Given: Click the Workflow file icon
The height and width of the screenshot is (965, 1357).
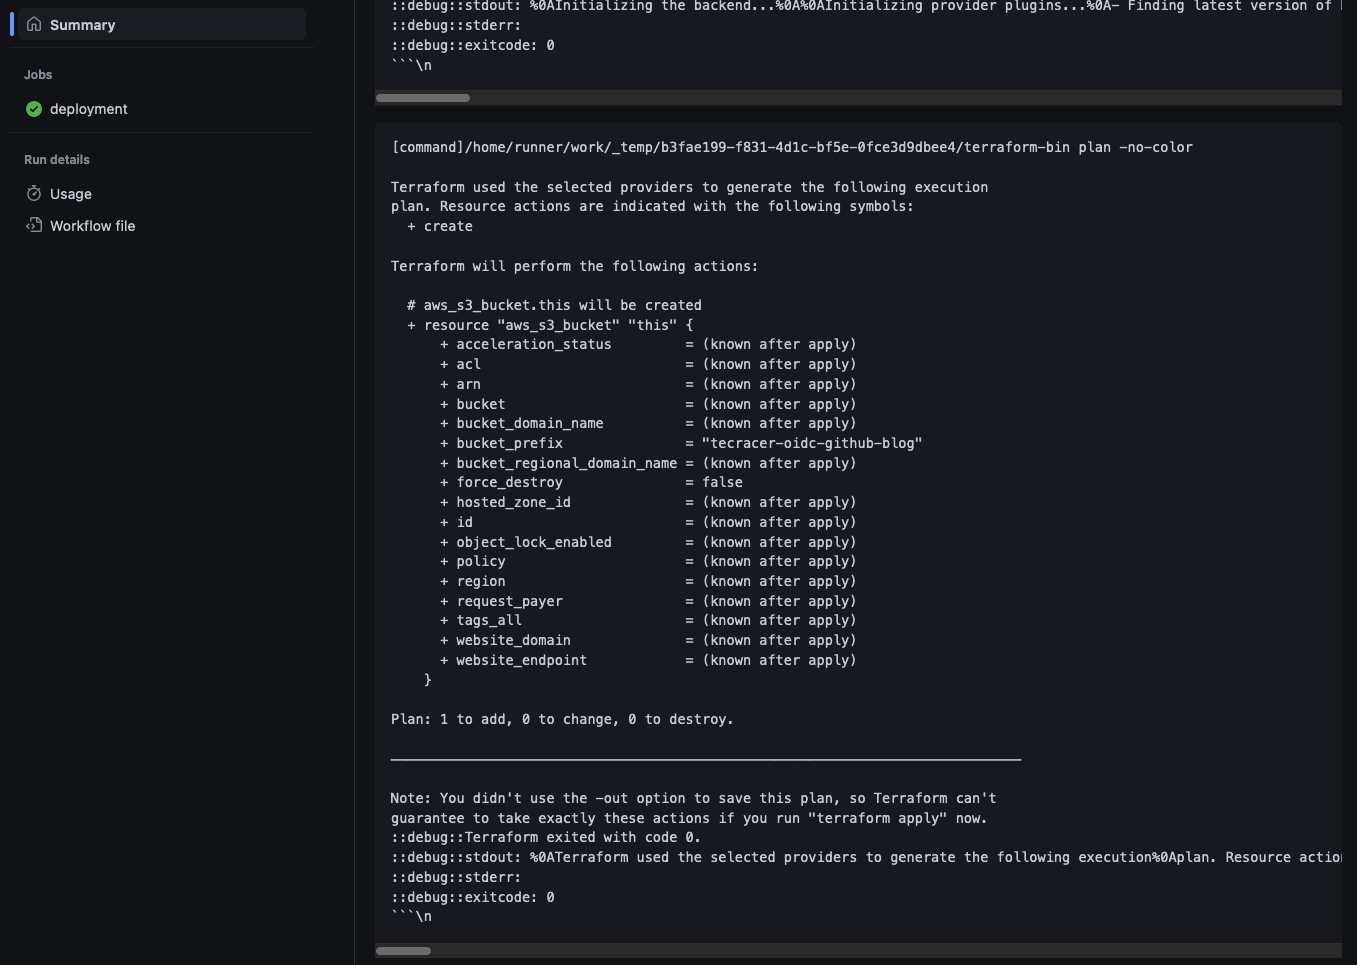Looking at the screenshot, I should (x=34, y=225).
